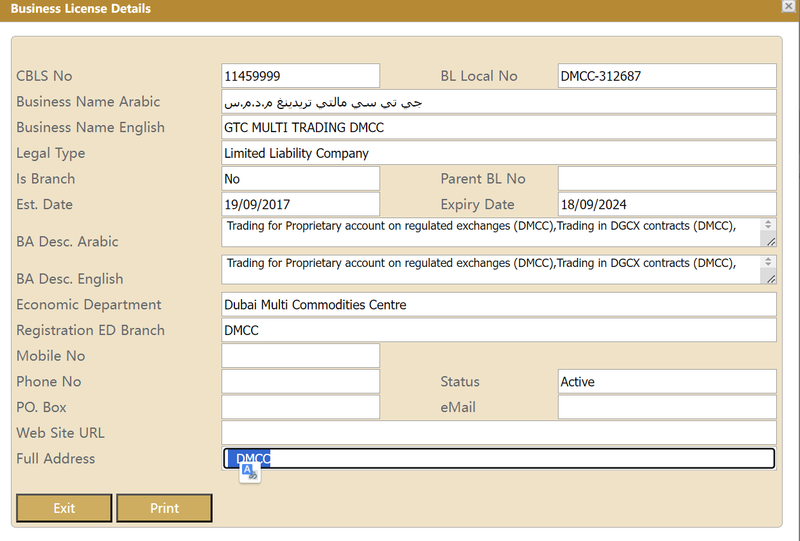Click the empty Web Site URL field
The height and width of the screenshot is (541, 800).
coord(499,433)
